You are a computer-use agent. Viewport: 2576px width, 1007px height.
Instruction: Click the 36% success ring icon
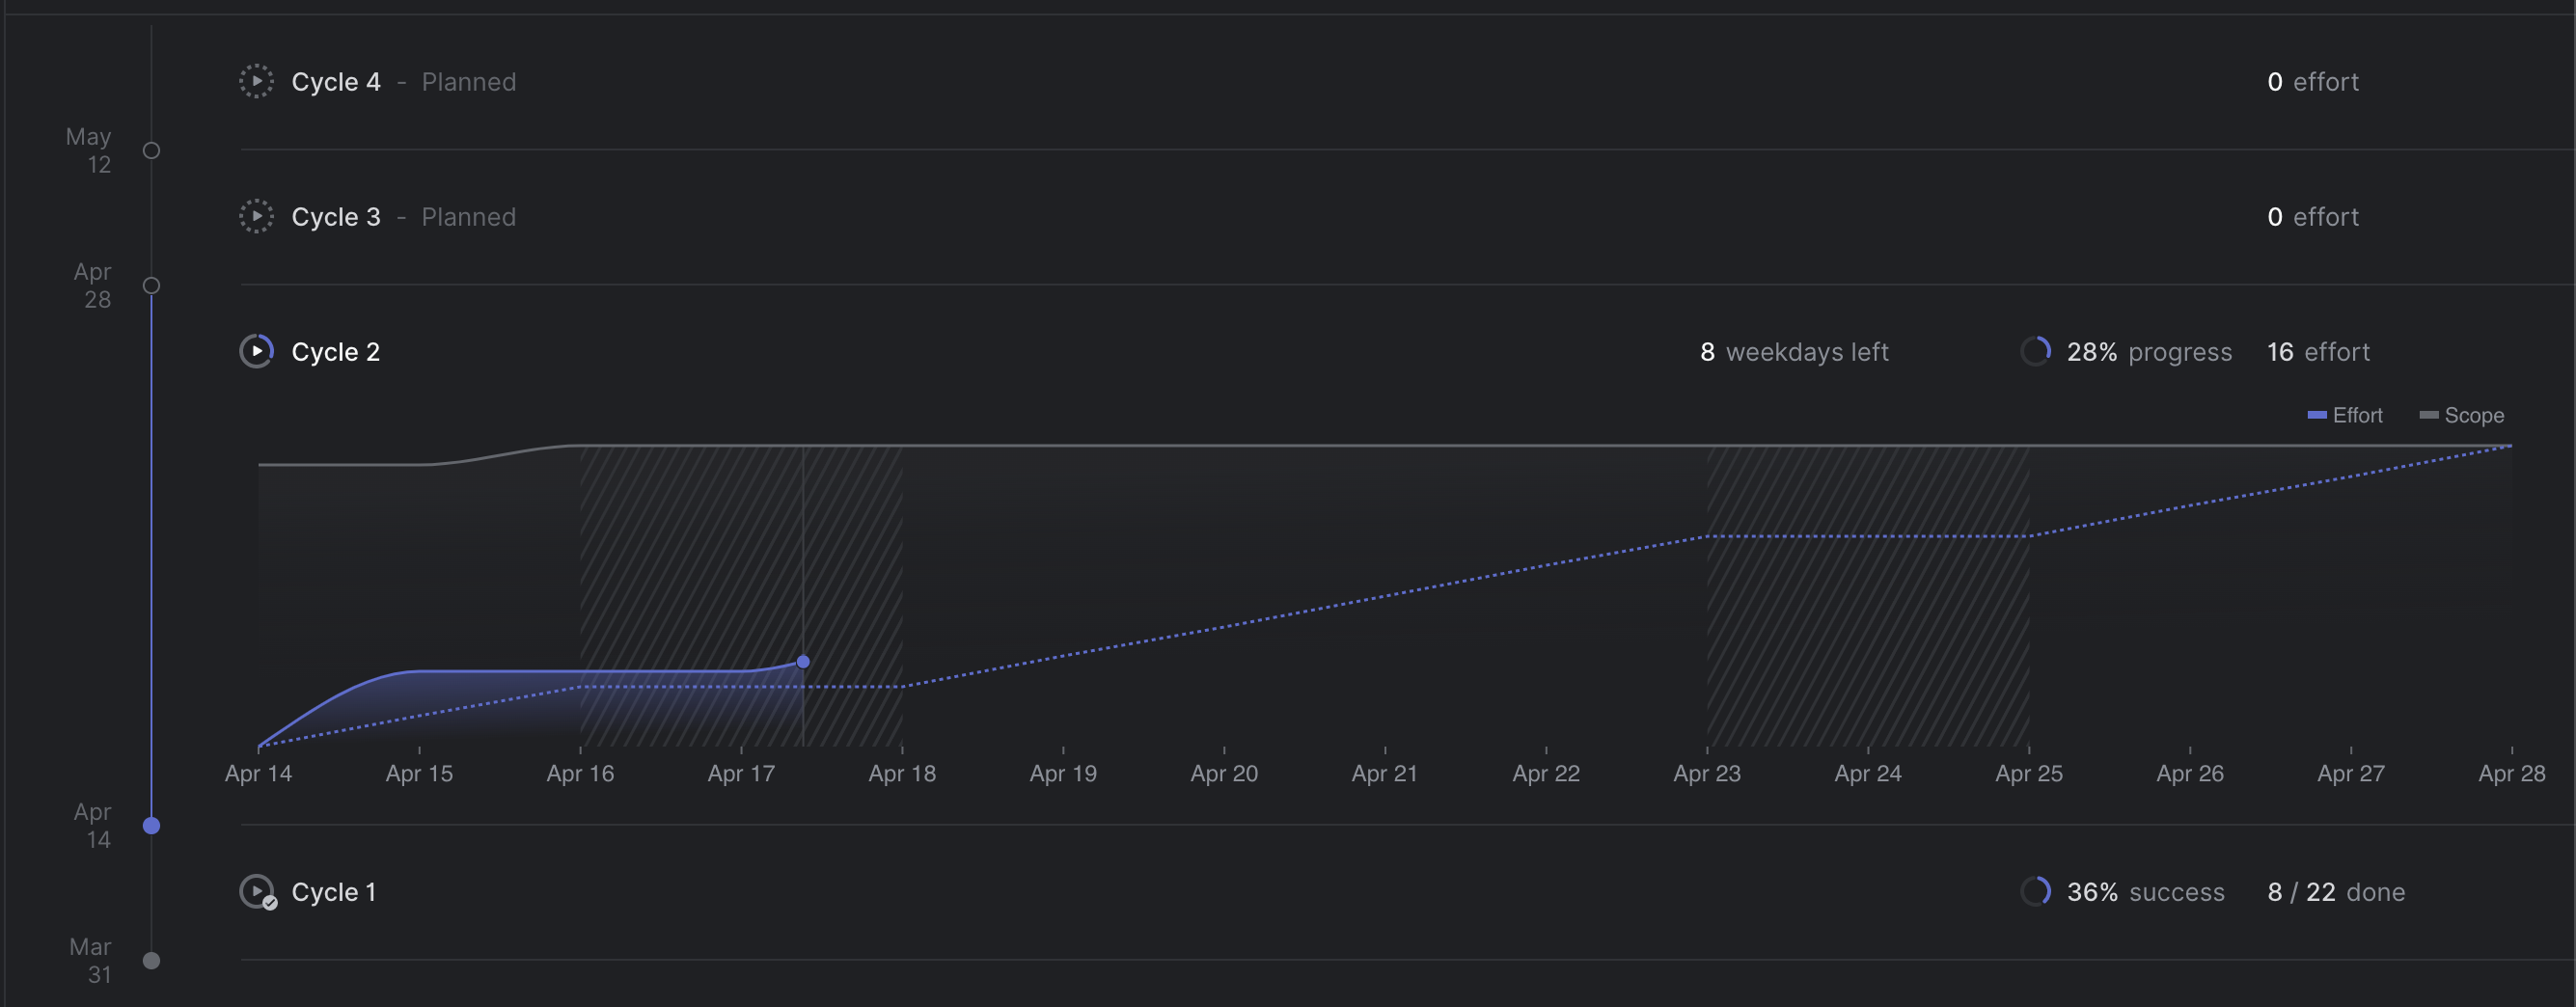pyautogui.click(x=2035, y=891)
